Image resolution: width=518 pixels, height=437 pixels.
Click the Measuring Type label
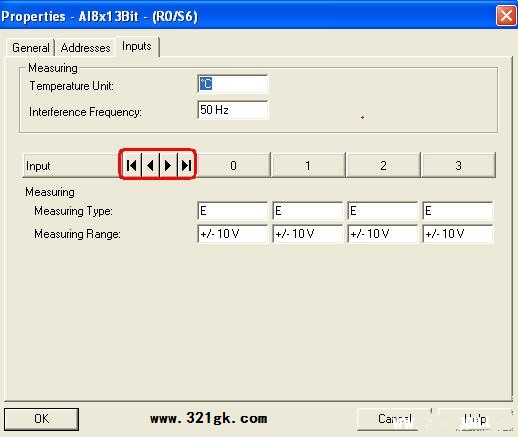(x=73, y=211)
